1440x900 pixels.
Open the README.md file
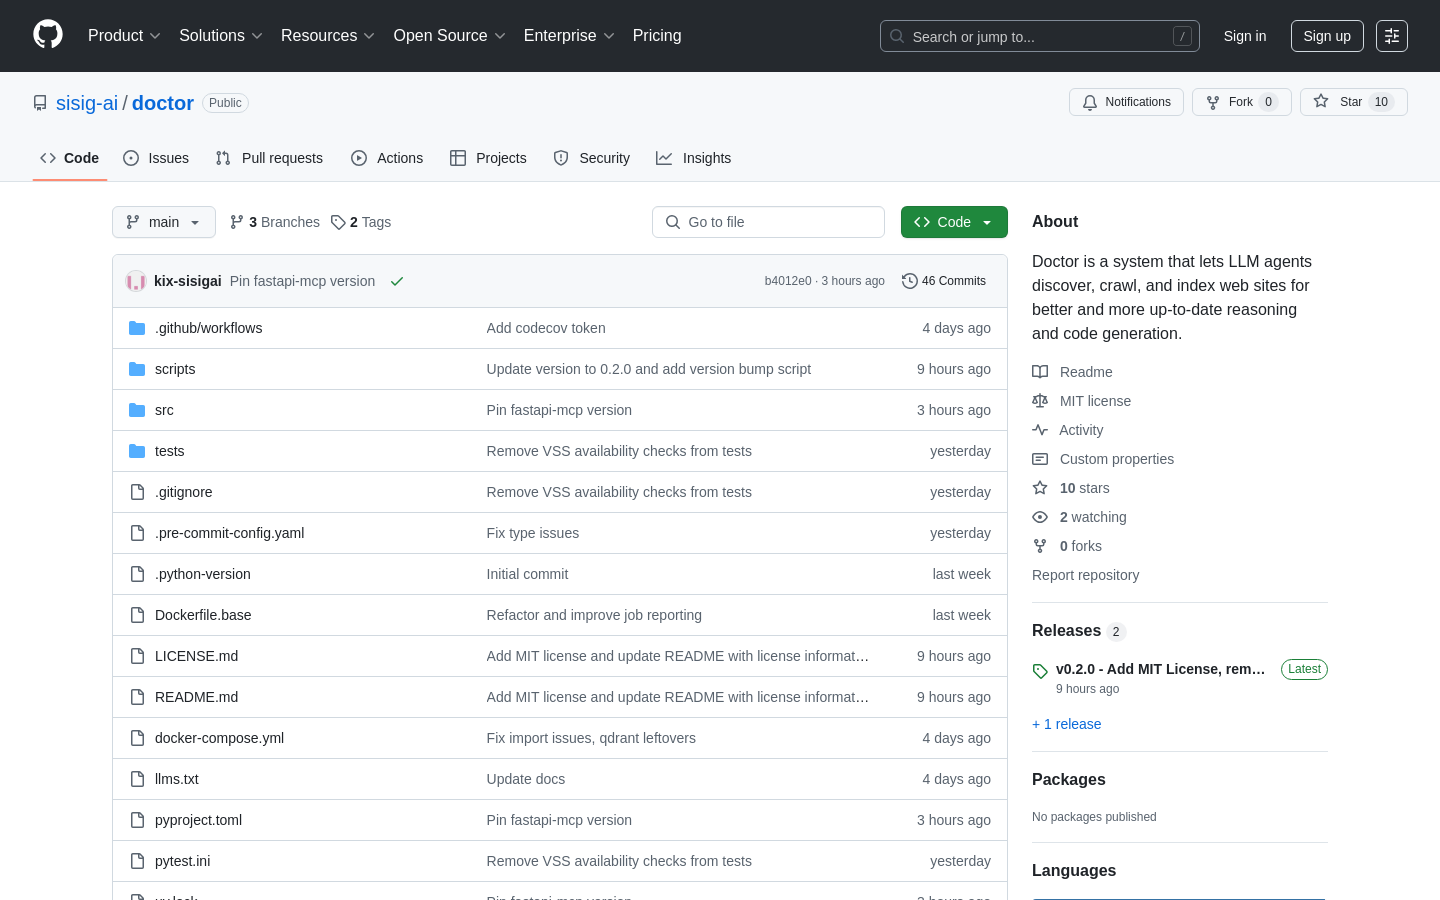196,697
